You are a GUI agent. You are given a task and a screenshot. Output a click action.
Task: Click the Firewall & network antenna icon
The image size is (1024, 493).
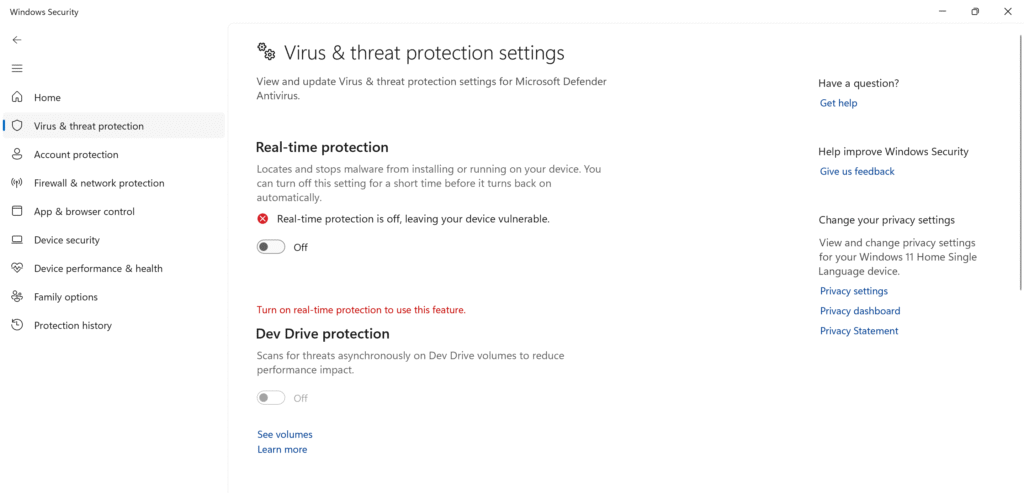(17, 183)
